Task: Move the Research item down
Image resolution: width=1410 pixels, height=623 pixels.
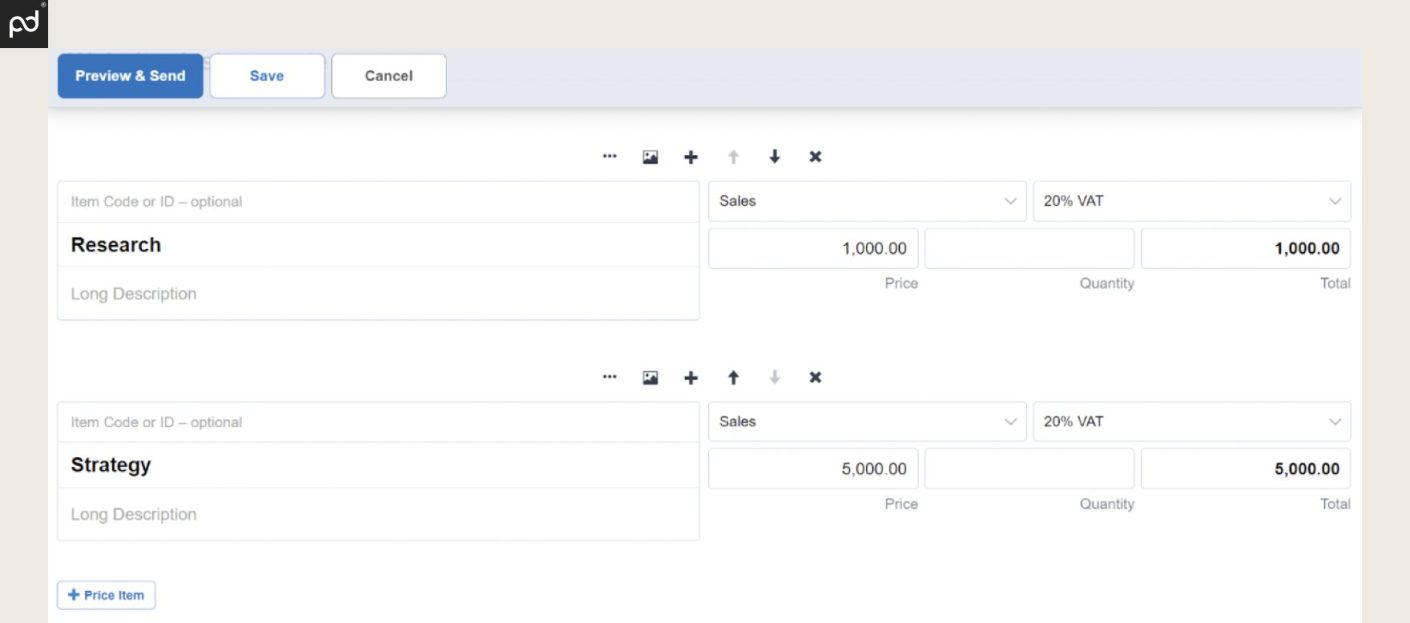Action: 774,156
